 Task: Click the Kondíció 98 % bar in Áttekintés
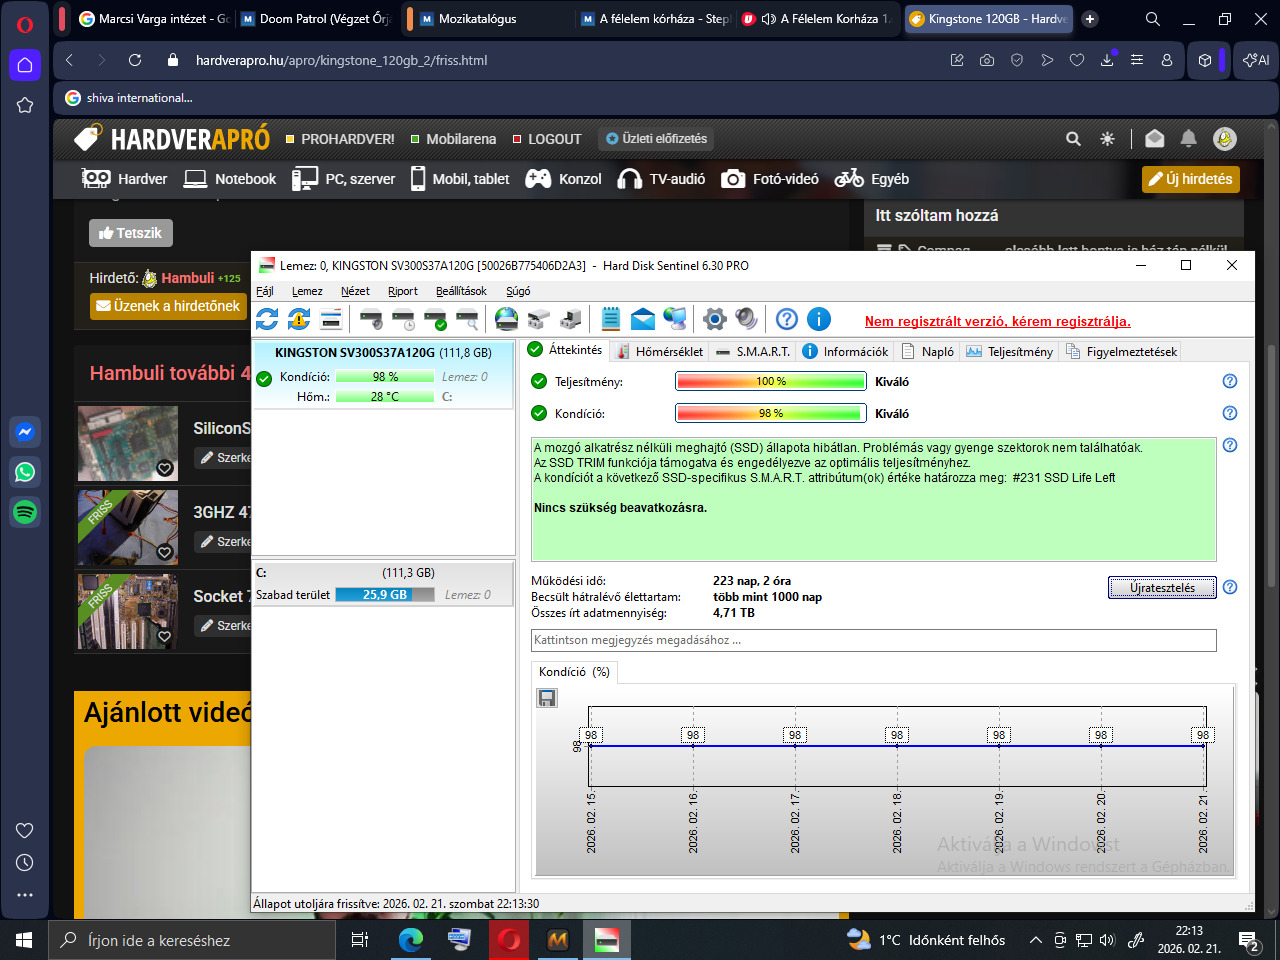click(771, 413)
